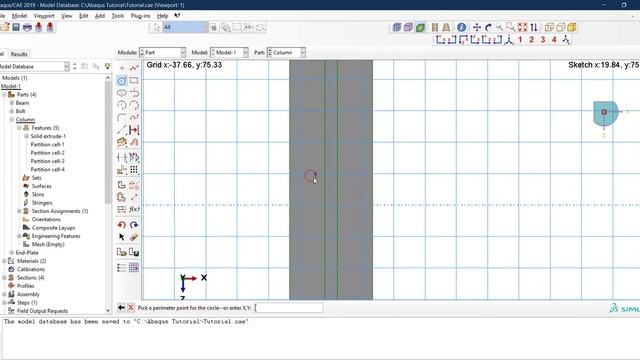This screenshot has height=360, width=640.
Task: Expand Section Assignments (1) node
Action: tap(19, 211)
